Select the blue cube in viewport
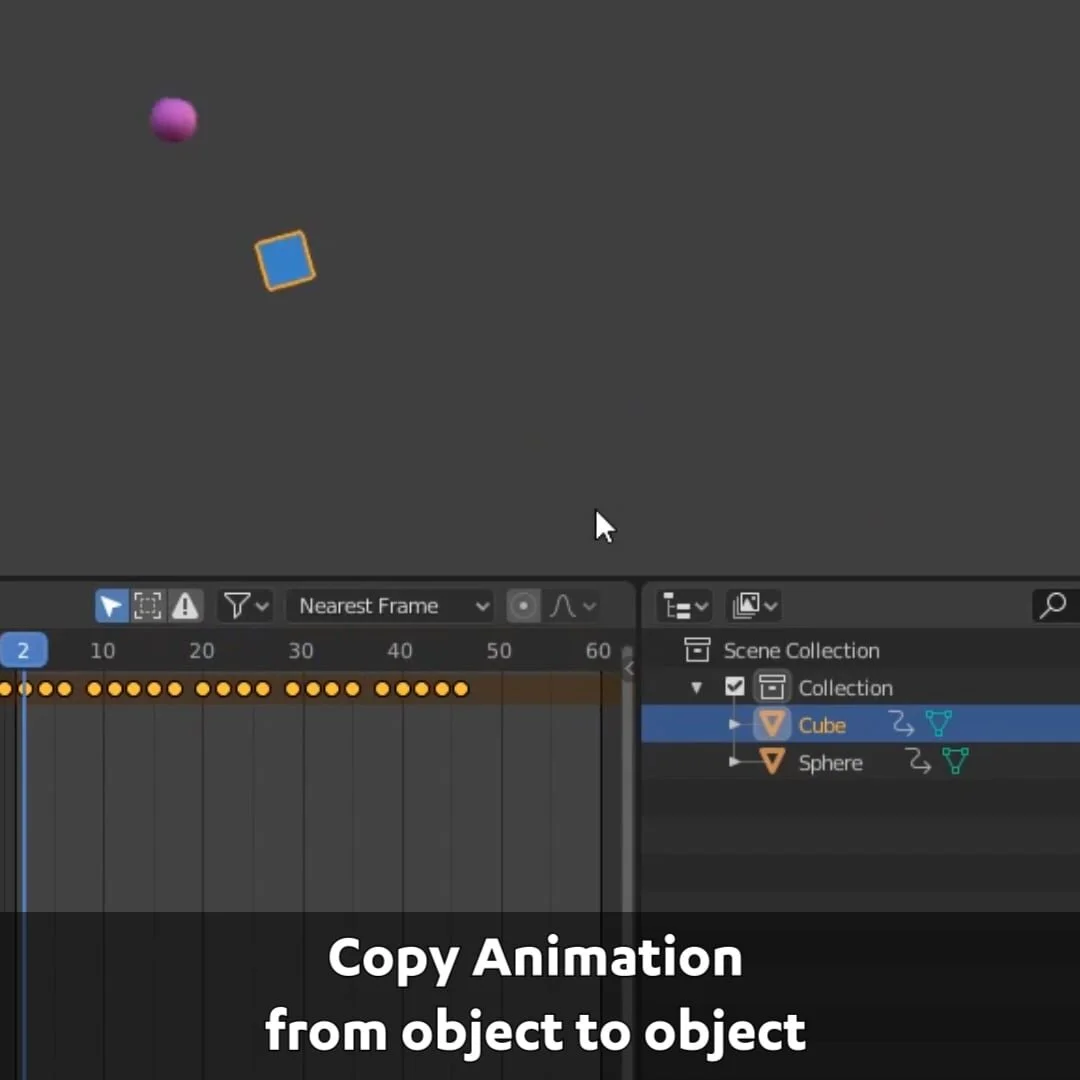1080x1080 pixels. point(285,260)
